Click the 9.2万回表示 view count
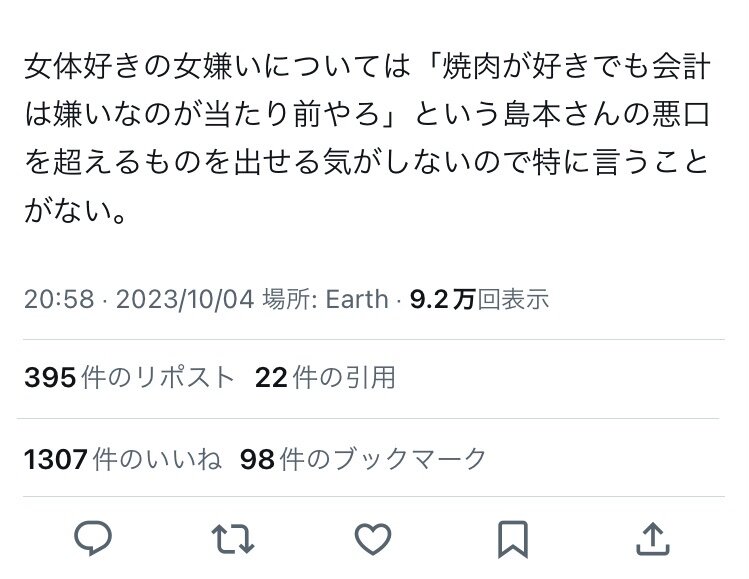Viewport: 749px width, 579px height. coord(479,299)
